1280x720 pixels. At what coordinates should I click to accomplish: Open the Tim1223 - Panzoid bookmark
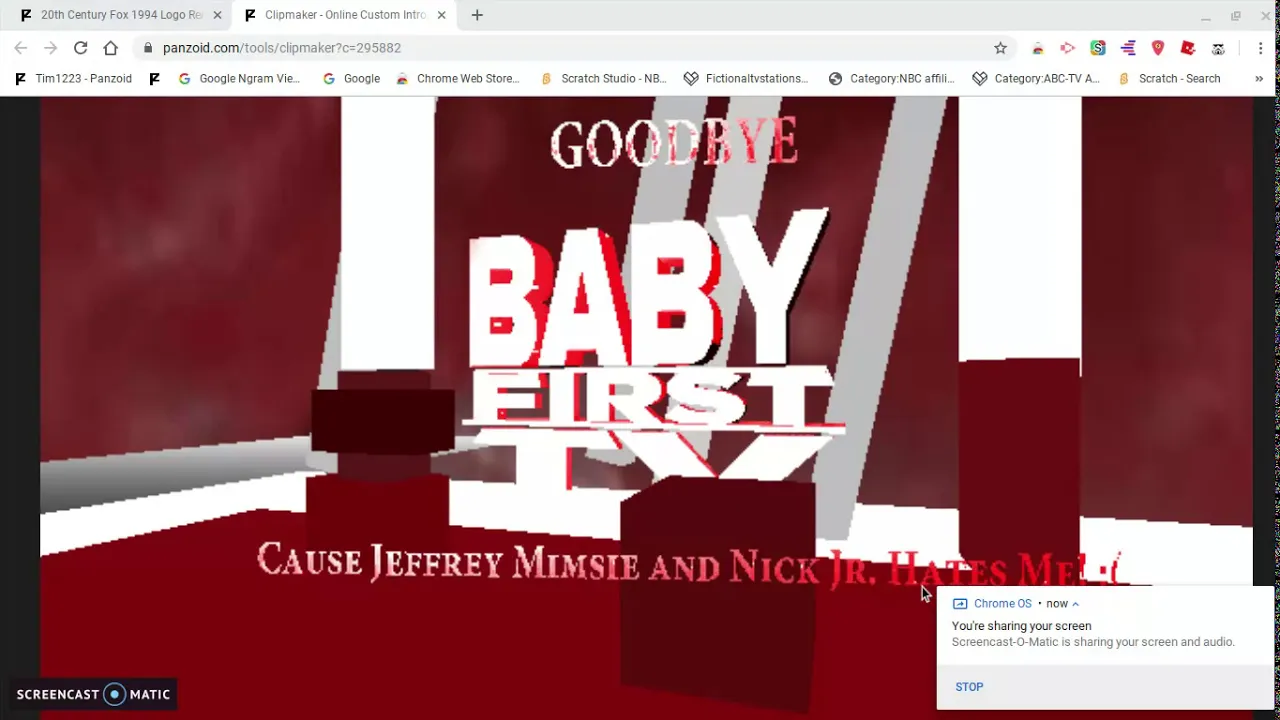pos(73,78)
